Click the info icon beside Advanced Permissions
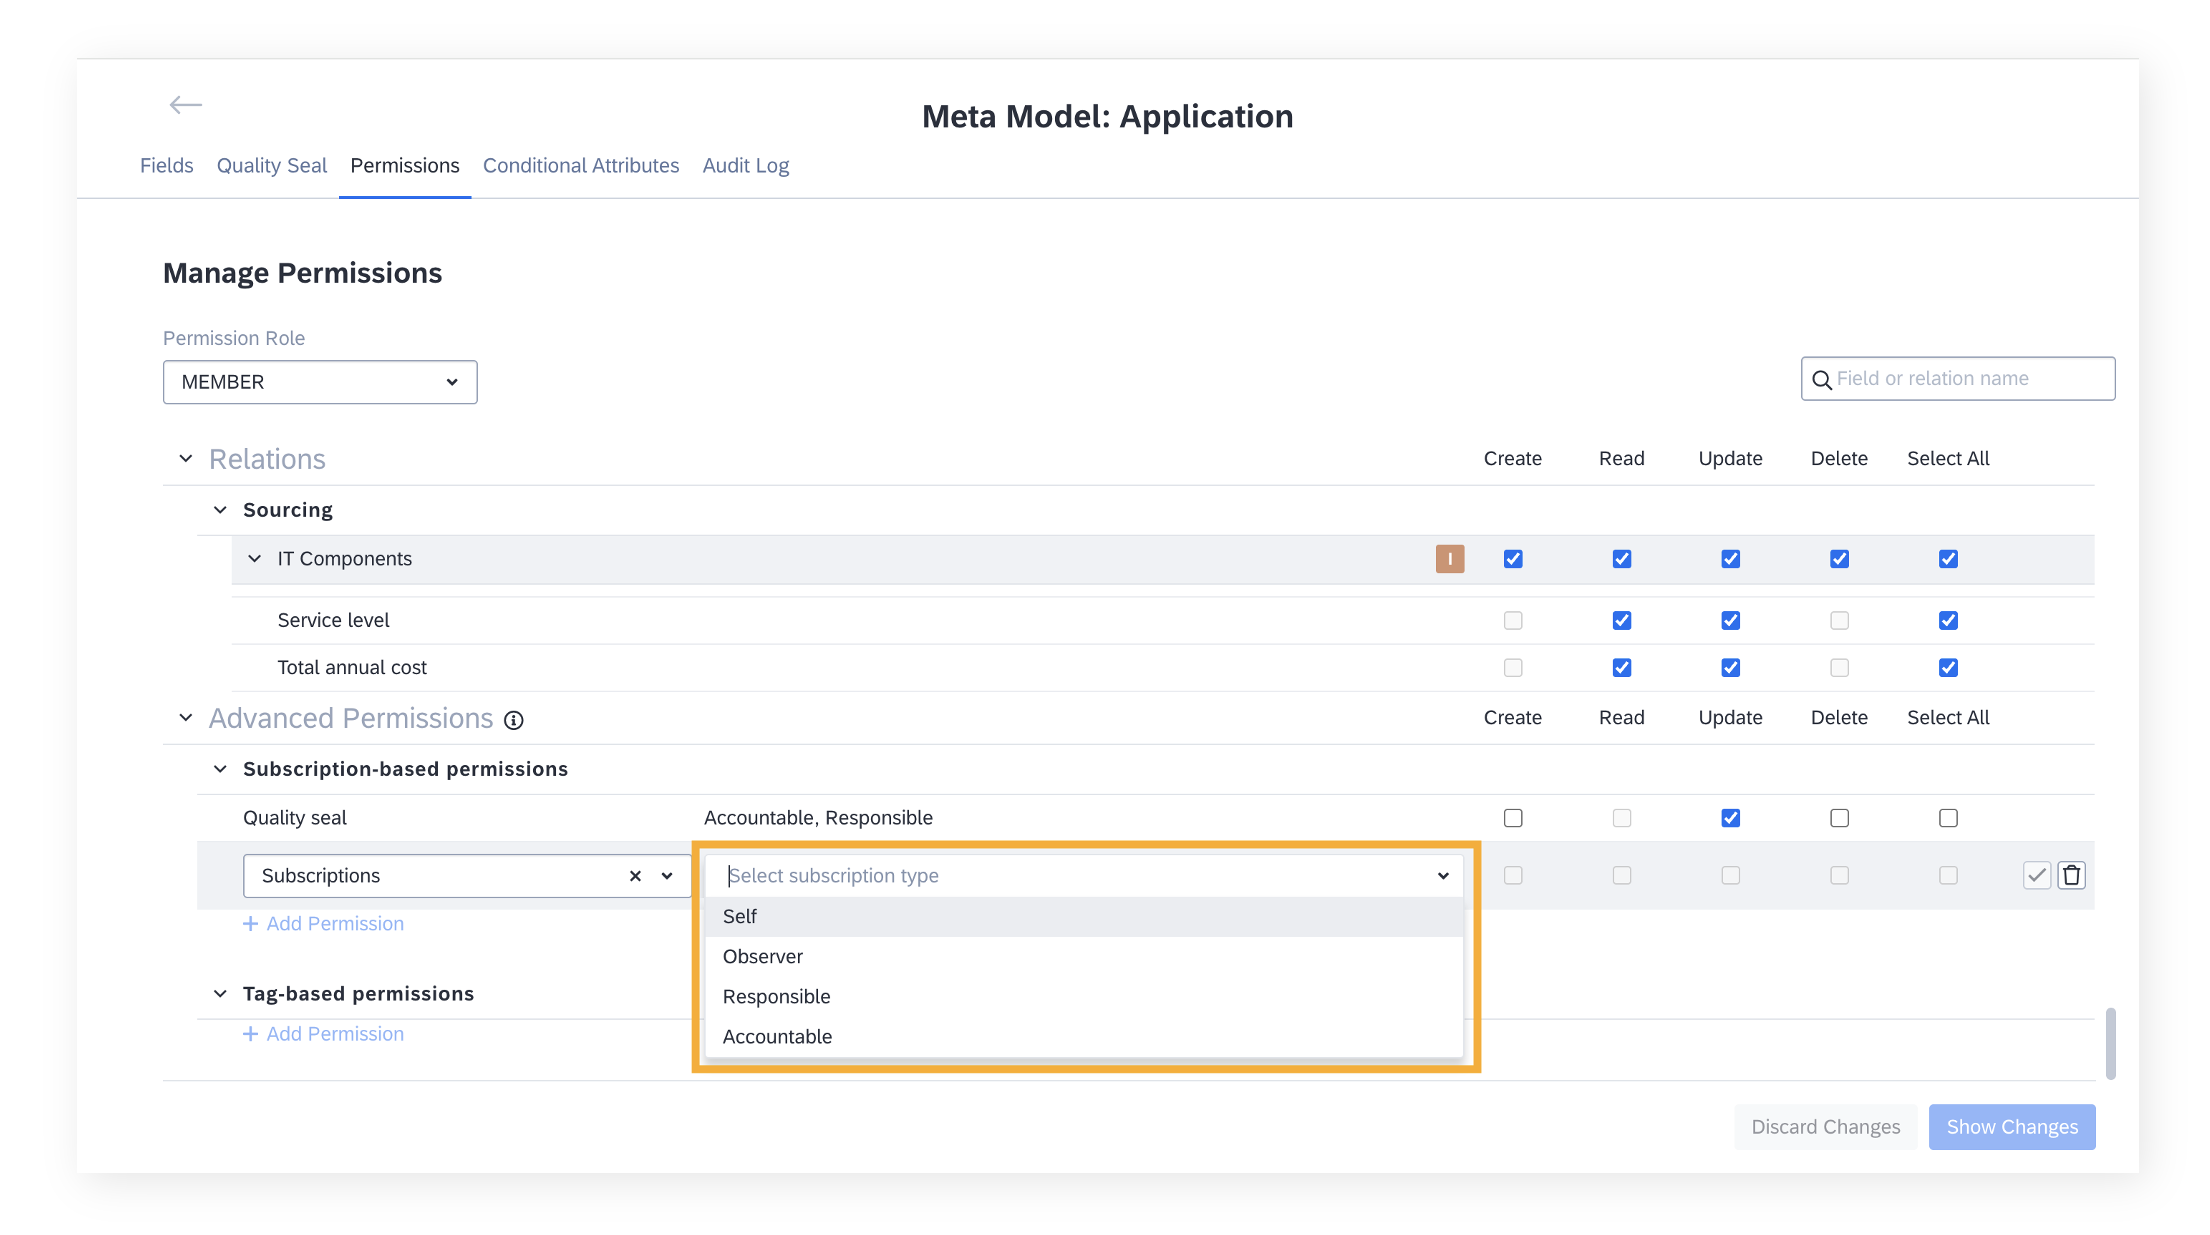This screenshot has height=1235, width=2210. [514, 720]
